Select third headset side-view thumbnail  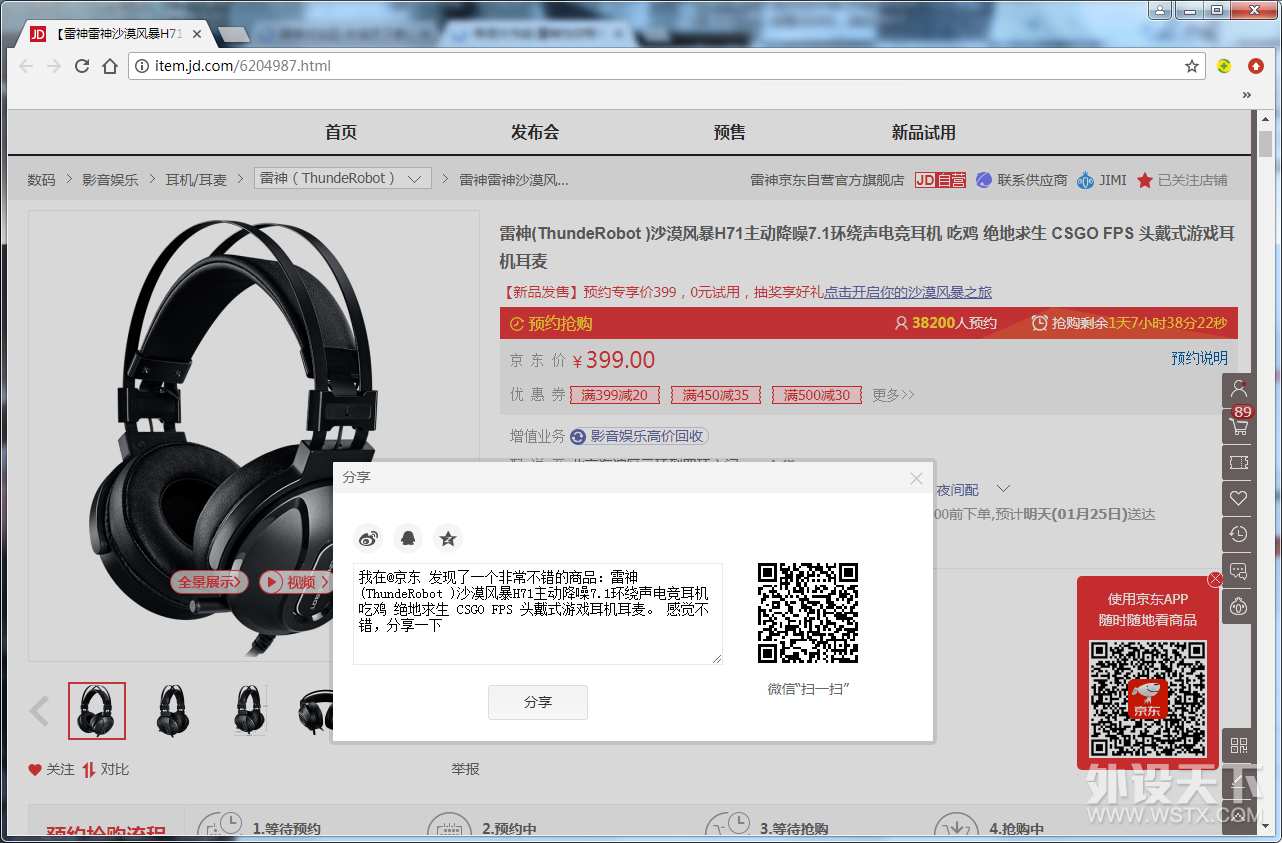[x=249, y=711]
